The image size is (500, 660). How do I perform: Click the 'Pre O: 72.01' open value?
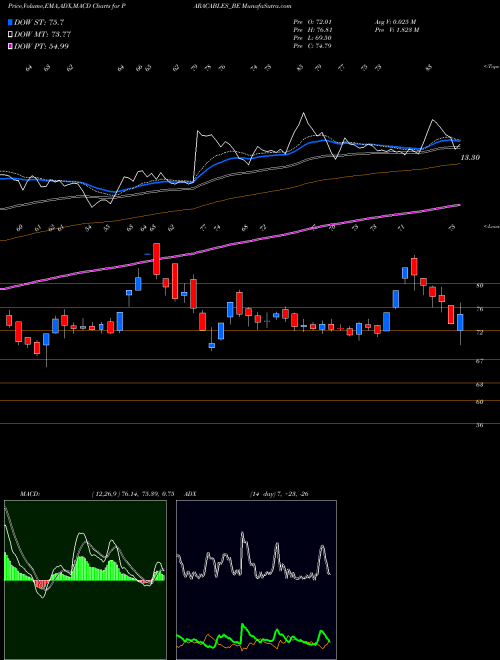tap(313, 22)
